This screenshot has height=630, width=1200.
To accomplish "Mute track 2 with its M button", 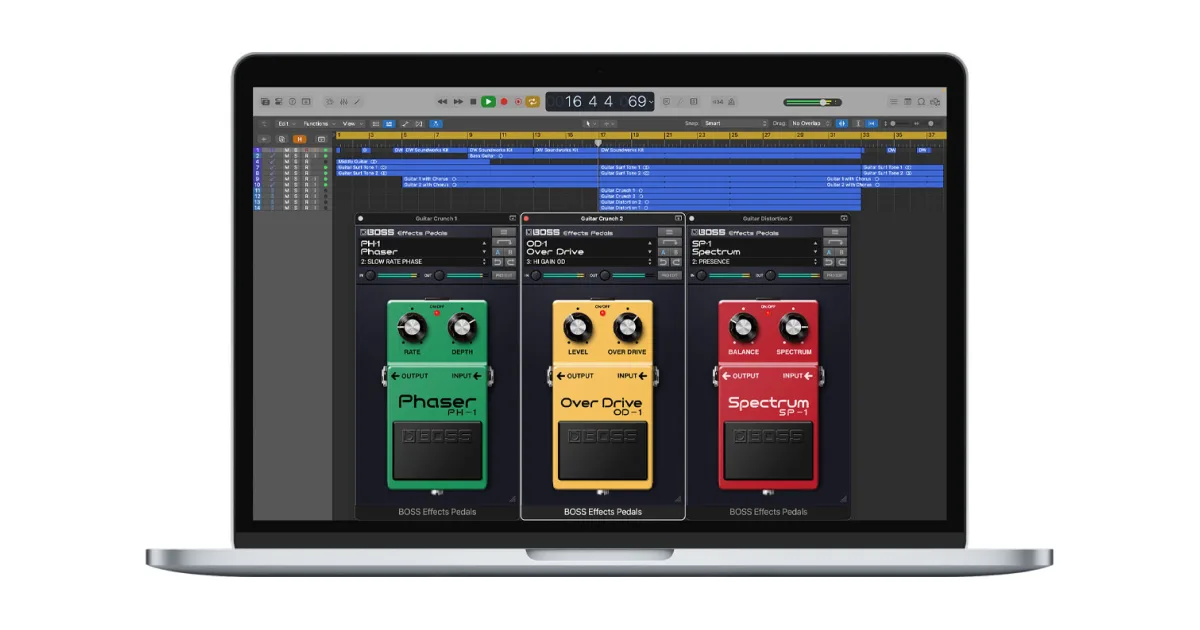I will pyautogui.click(x=286, y=156).
